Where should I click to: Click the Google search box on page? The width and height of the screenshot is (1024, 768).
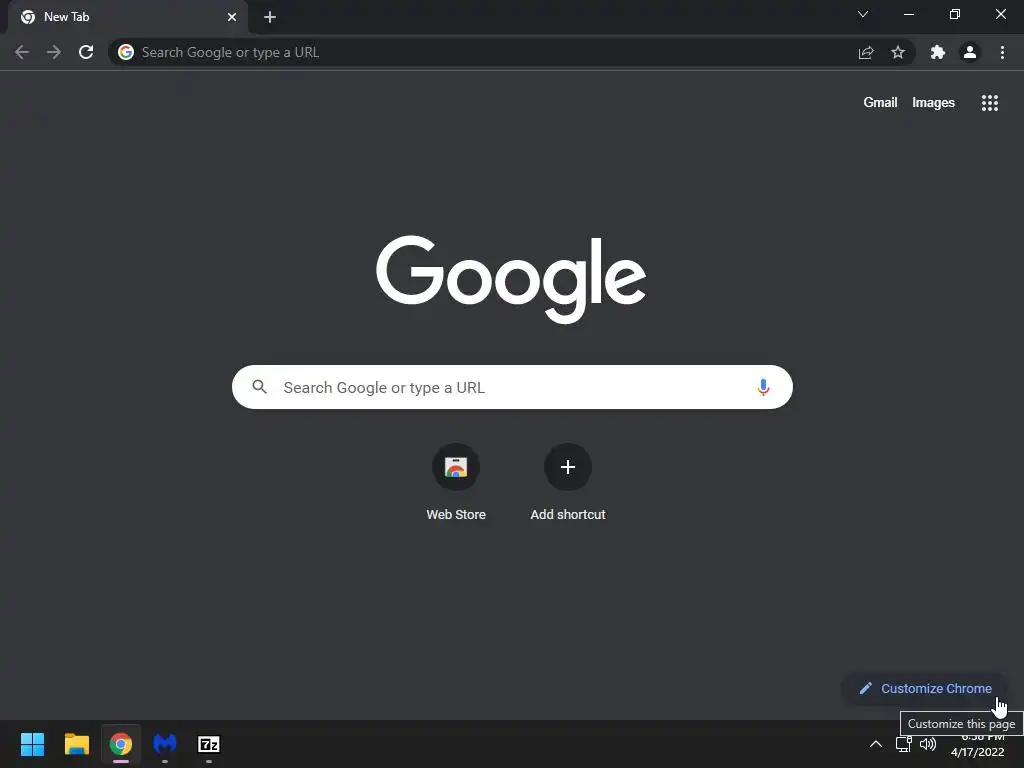coord(512,387)
